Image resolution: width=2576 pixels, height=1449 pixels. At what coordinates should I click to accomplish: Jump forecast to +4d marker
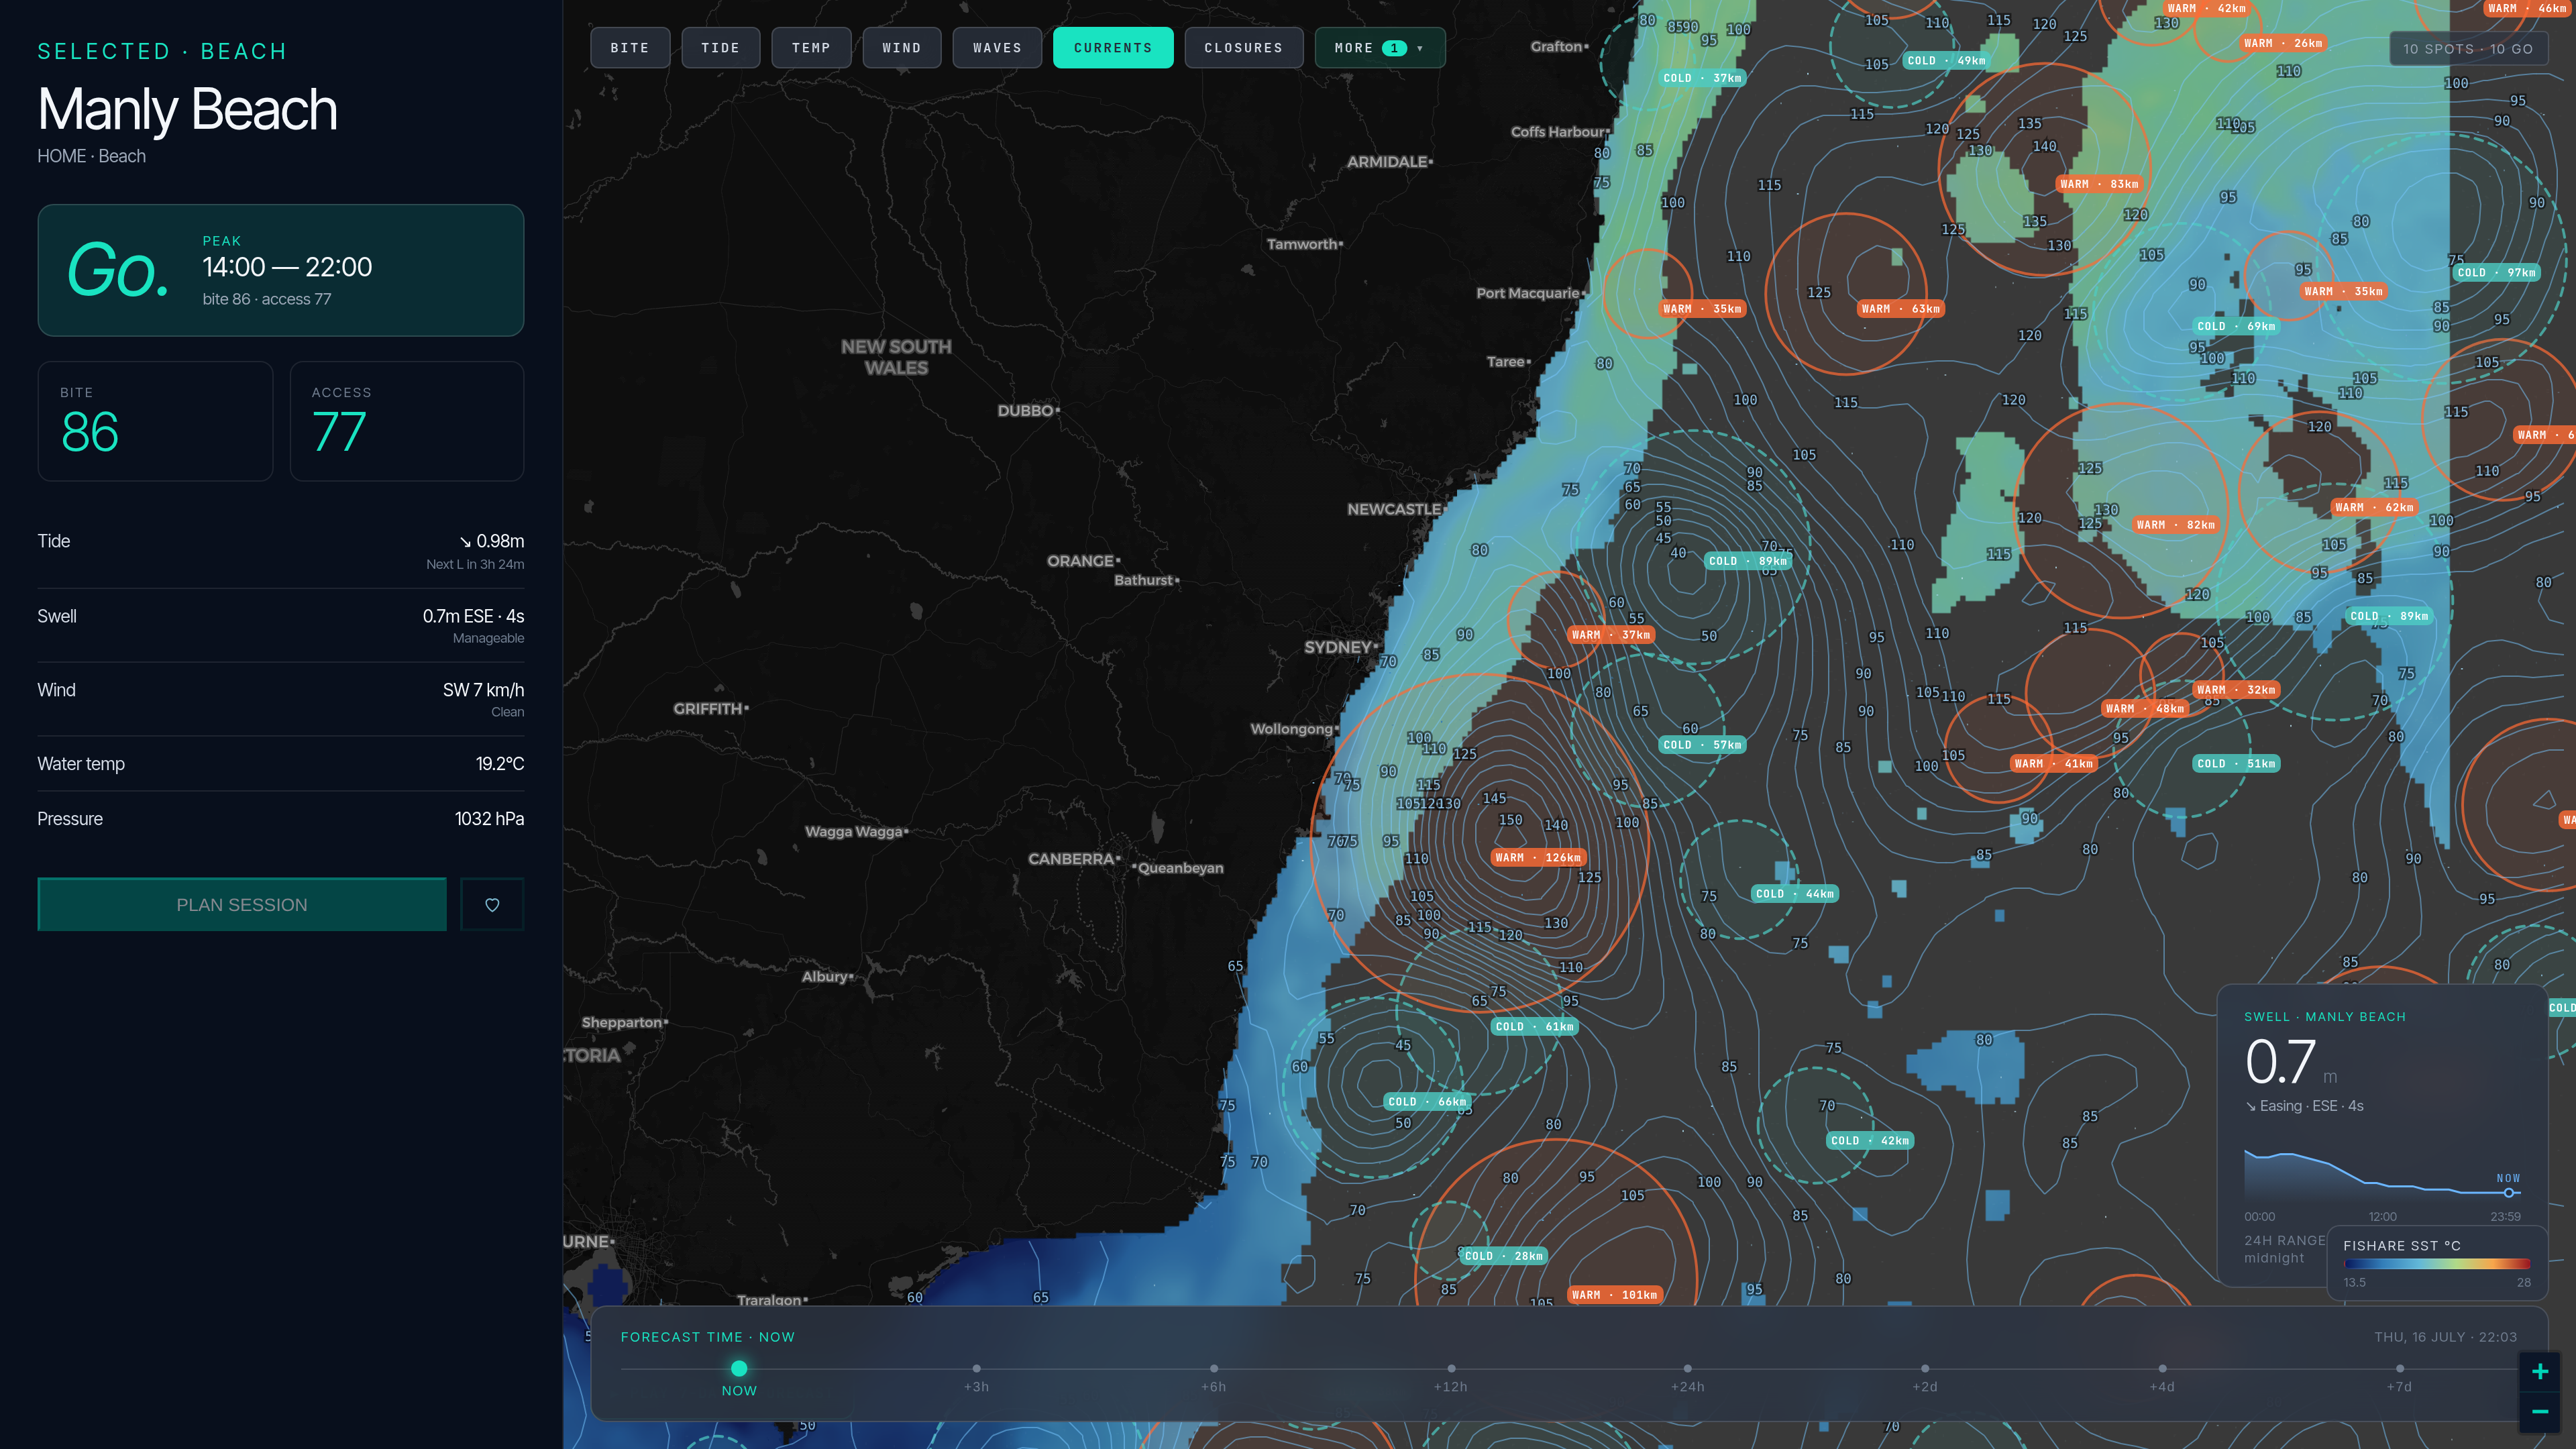[x=2162, y=1368]
